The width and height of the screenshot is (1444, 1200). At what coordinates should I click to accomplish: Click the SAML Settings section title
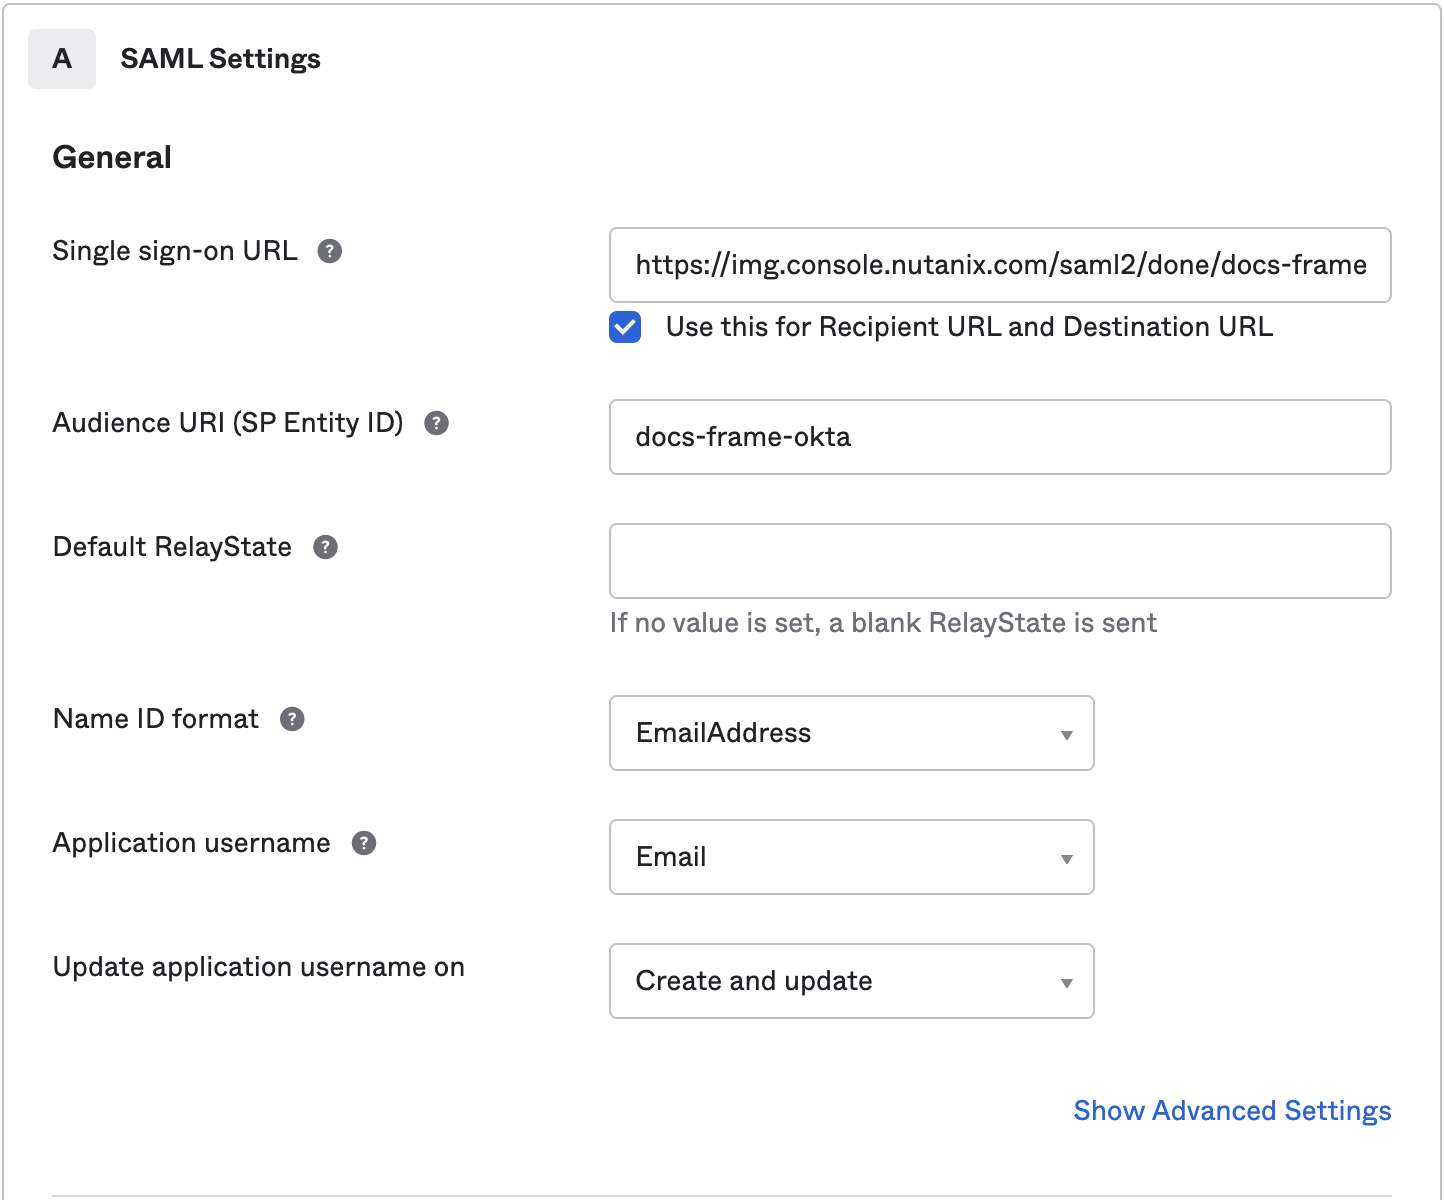pos(220,59)
